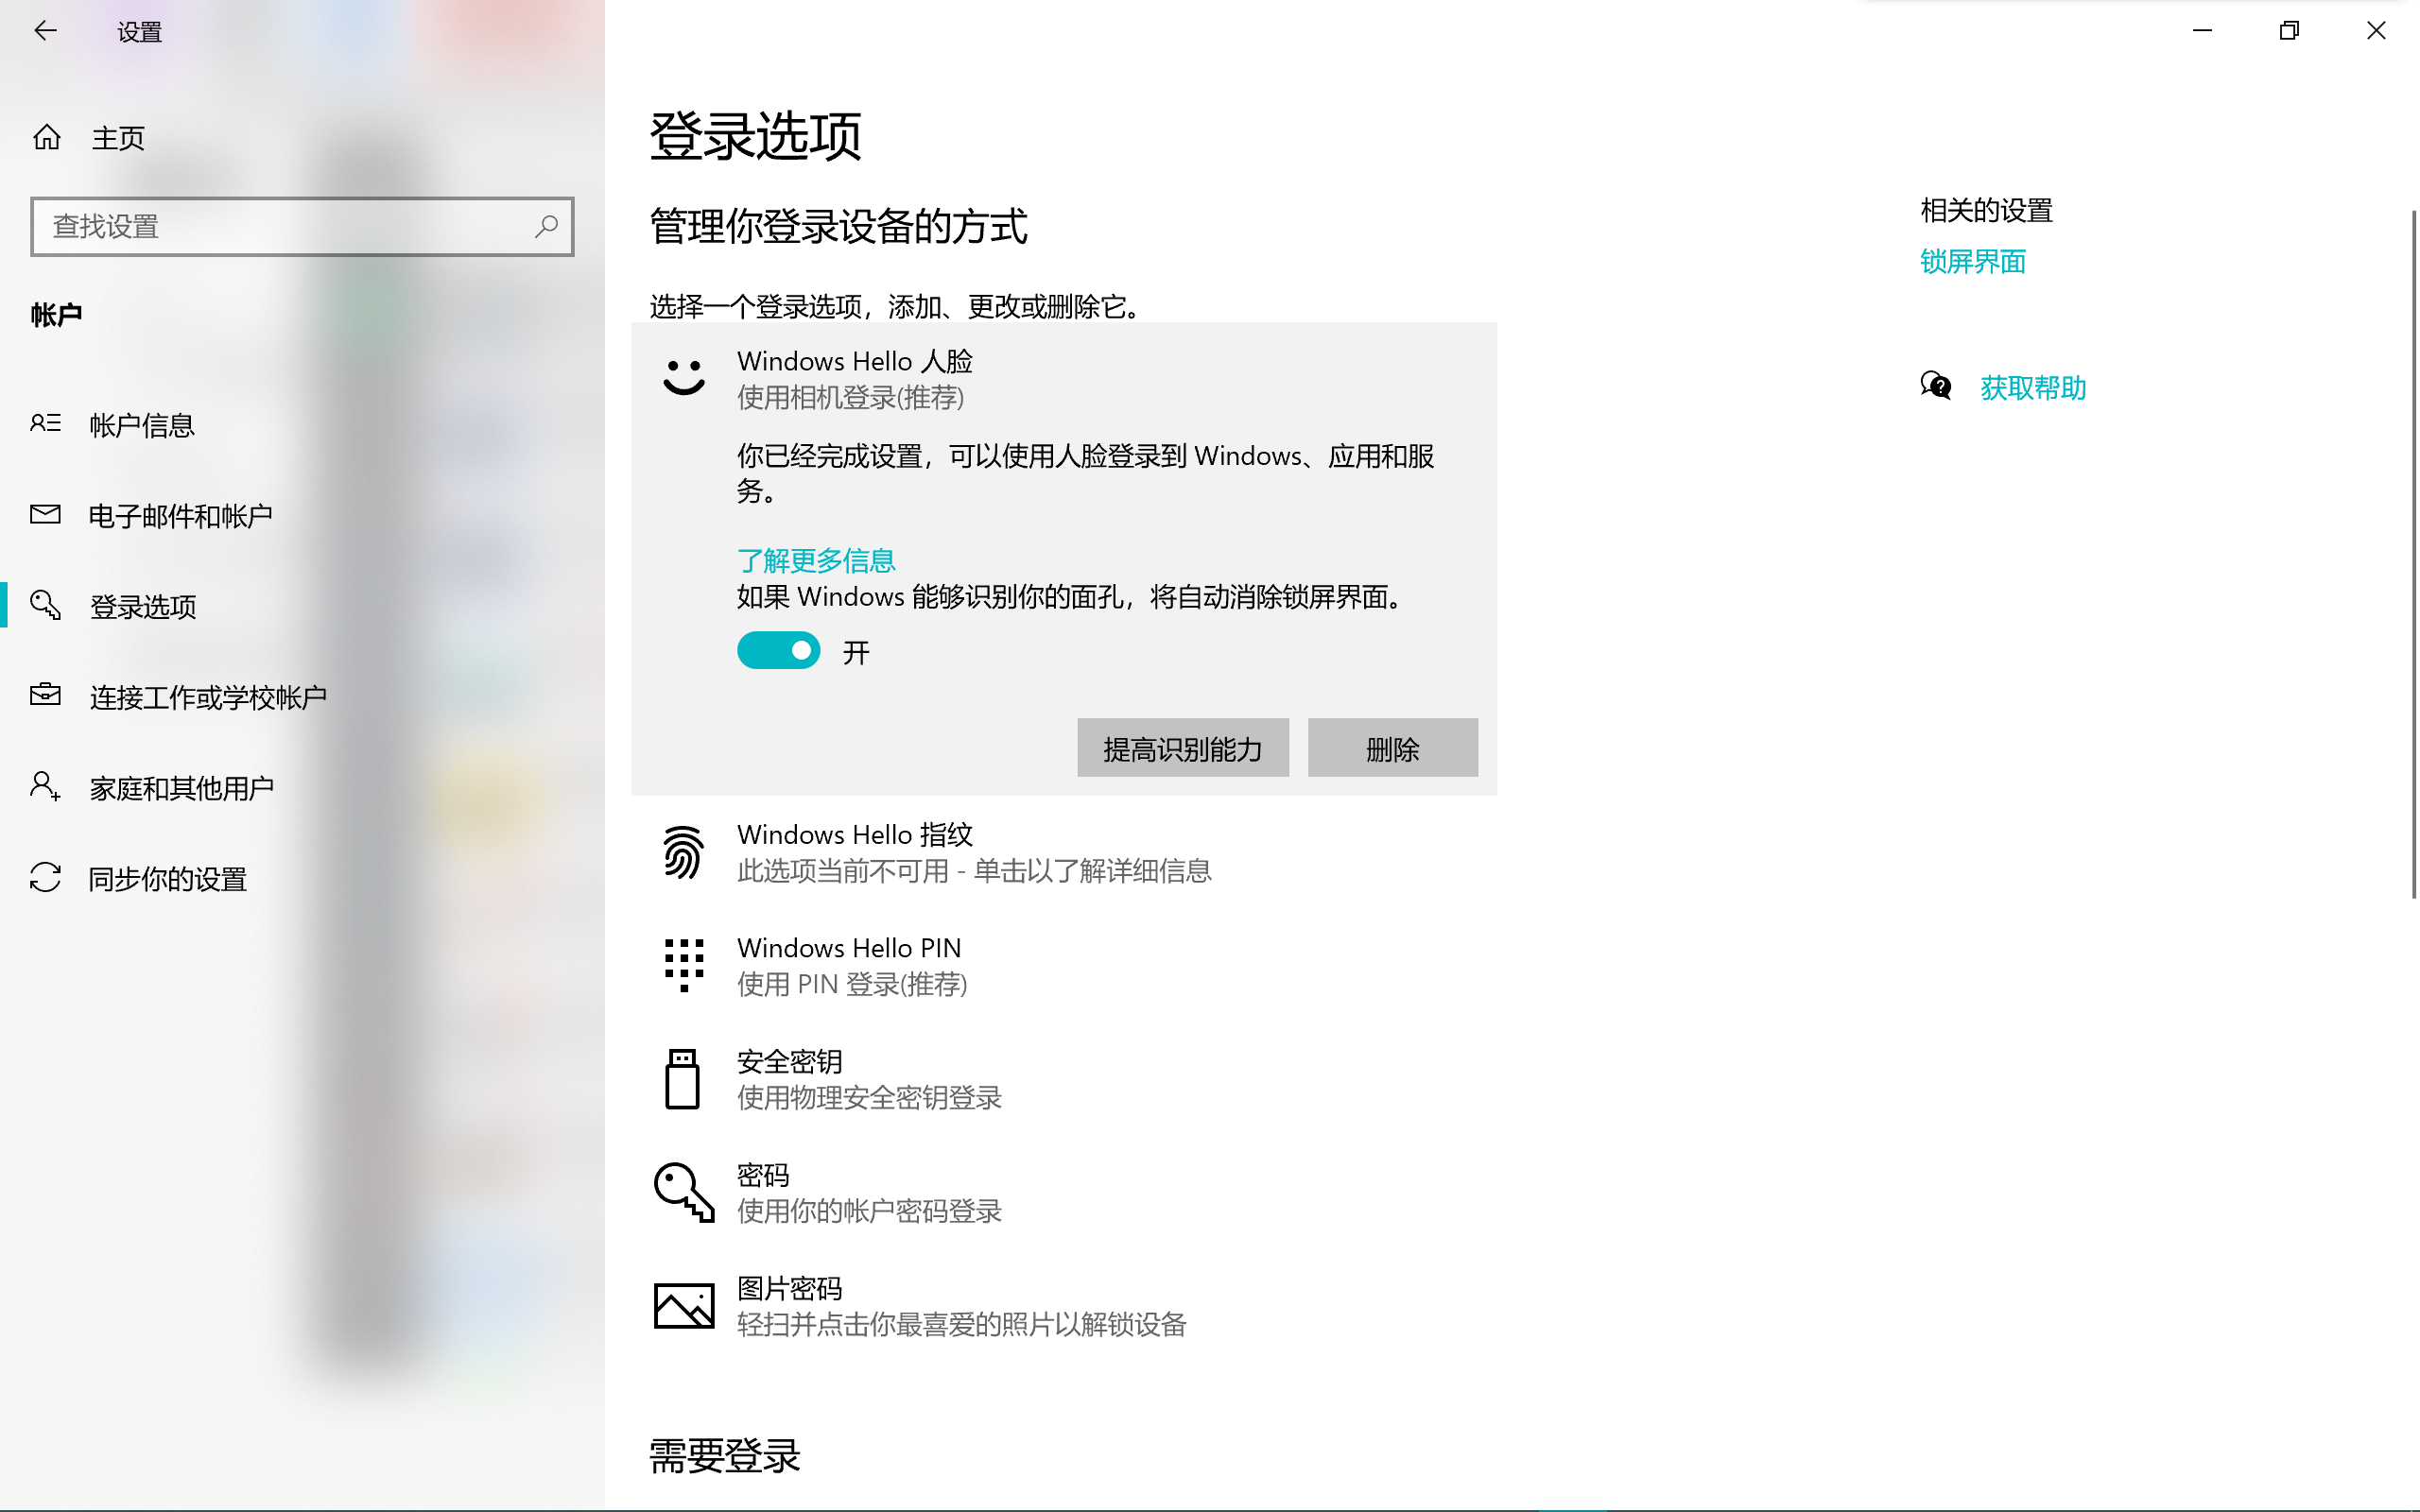Open 帐户信息 in the sidebar
The width and height of the screenshot is (2420, 1512).
tap(141, 425)
